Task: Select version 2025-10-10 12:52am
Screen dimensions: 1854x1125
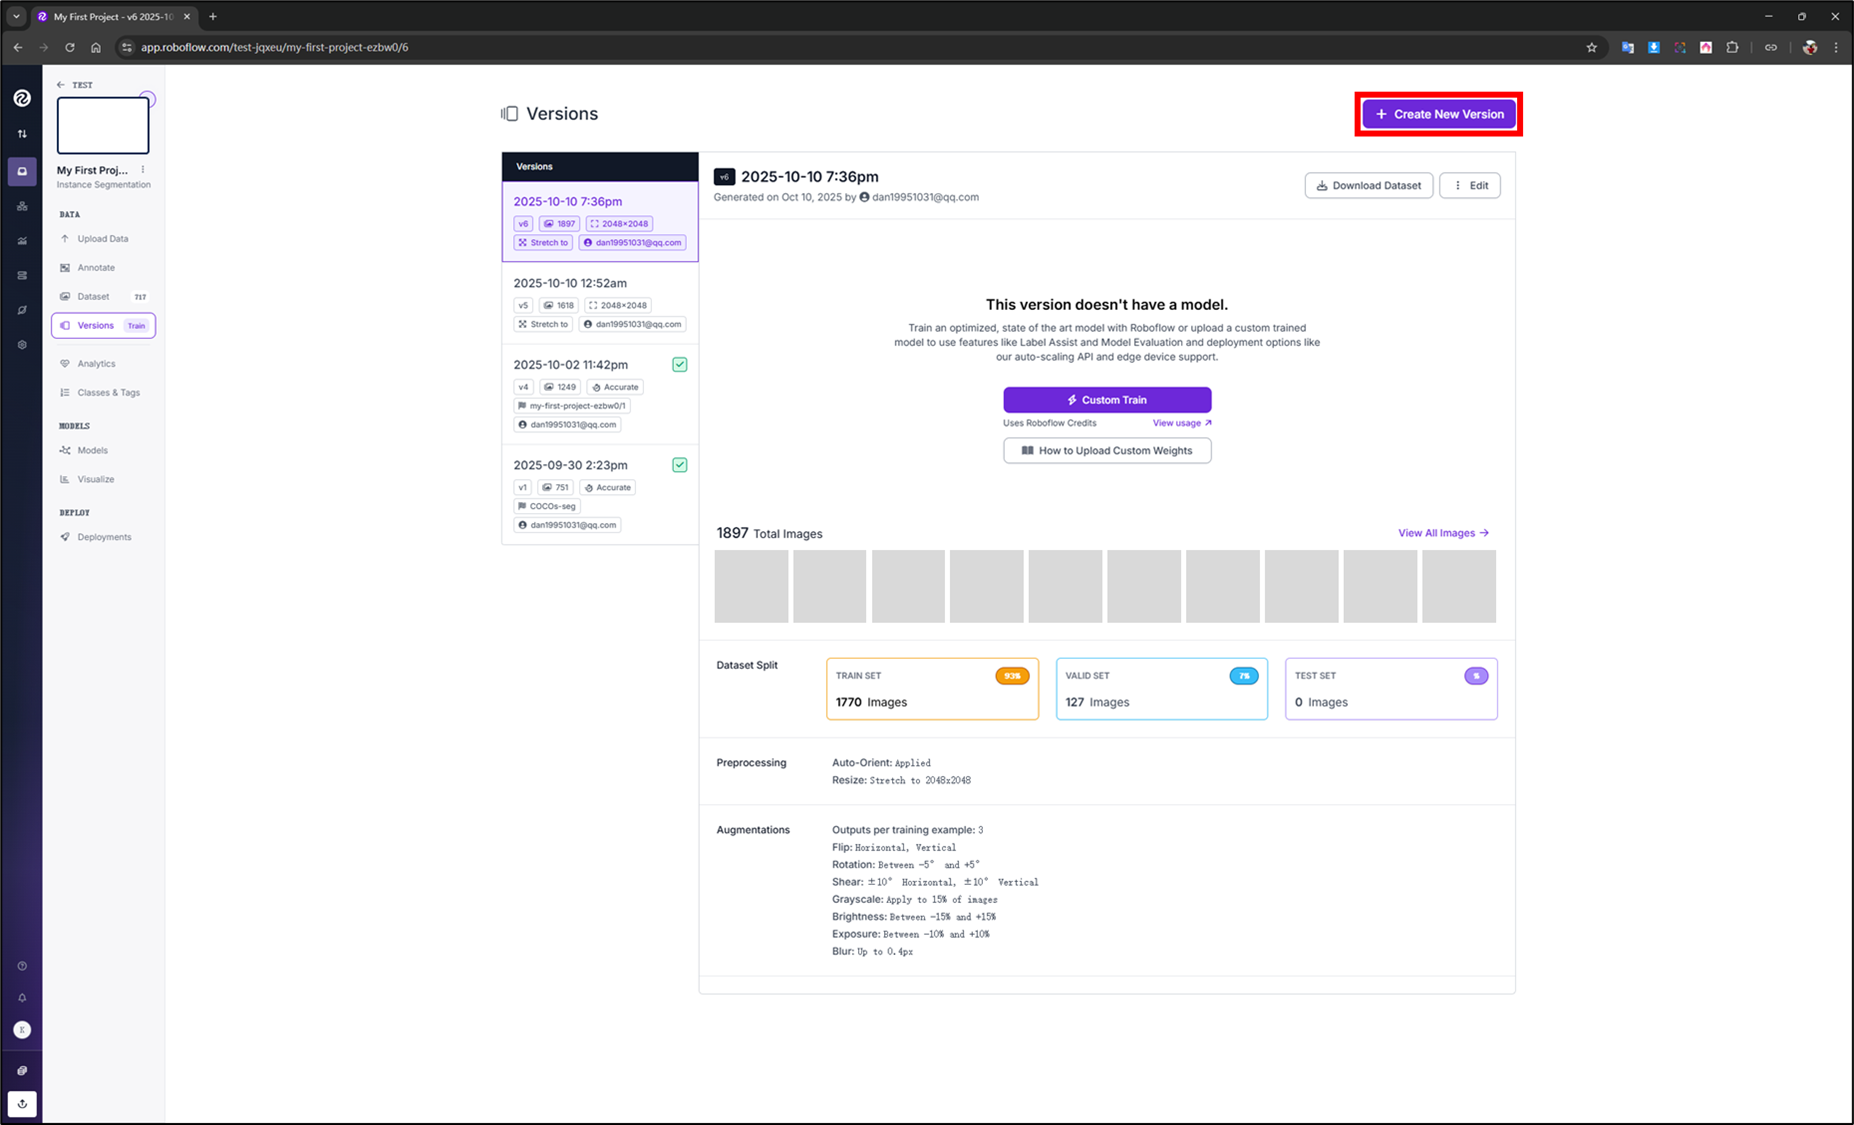Action: coord(600,304)
